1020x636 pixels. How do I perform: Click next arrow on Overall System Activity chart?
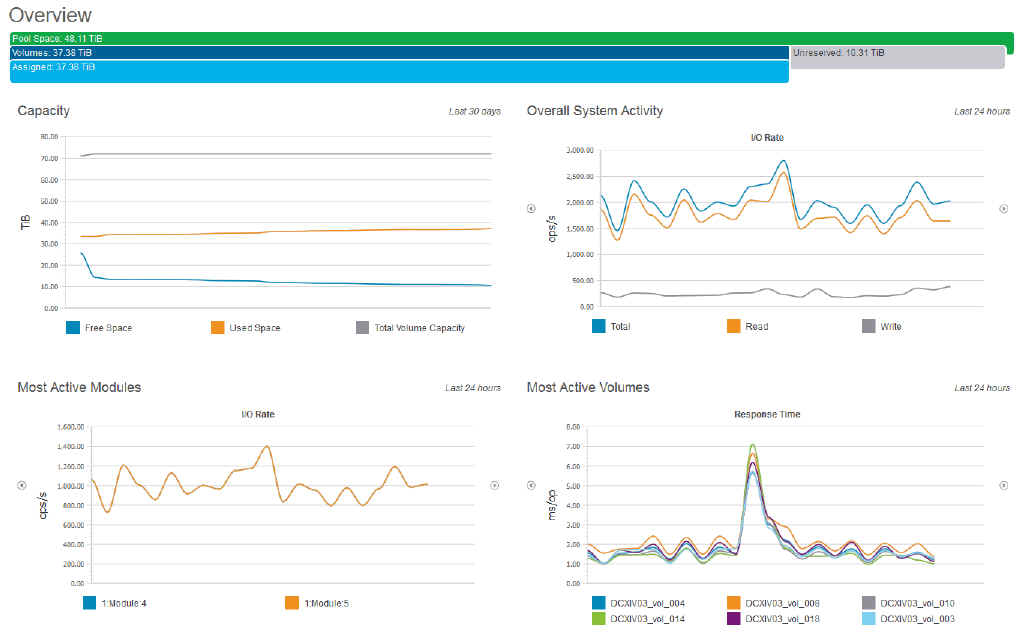(x=1003, y=209)
